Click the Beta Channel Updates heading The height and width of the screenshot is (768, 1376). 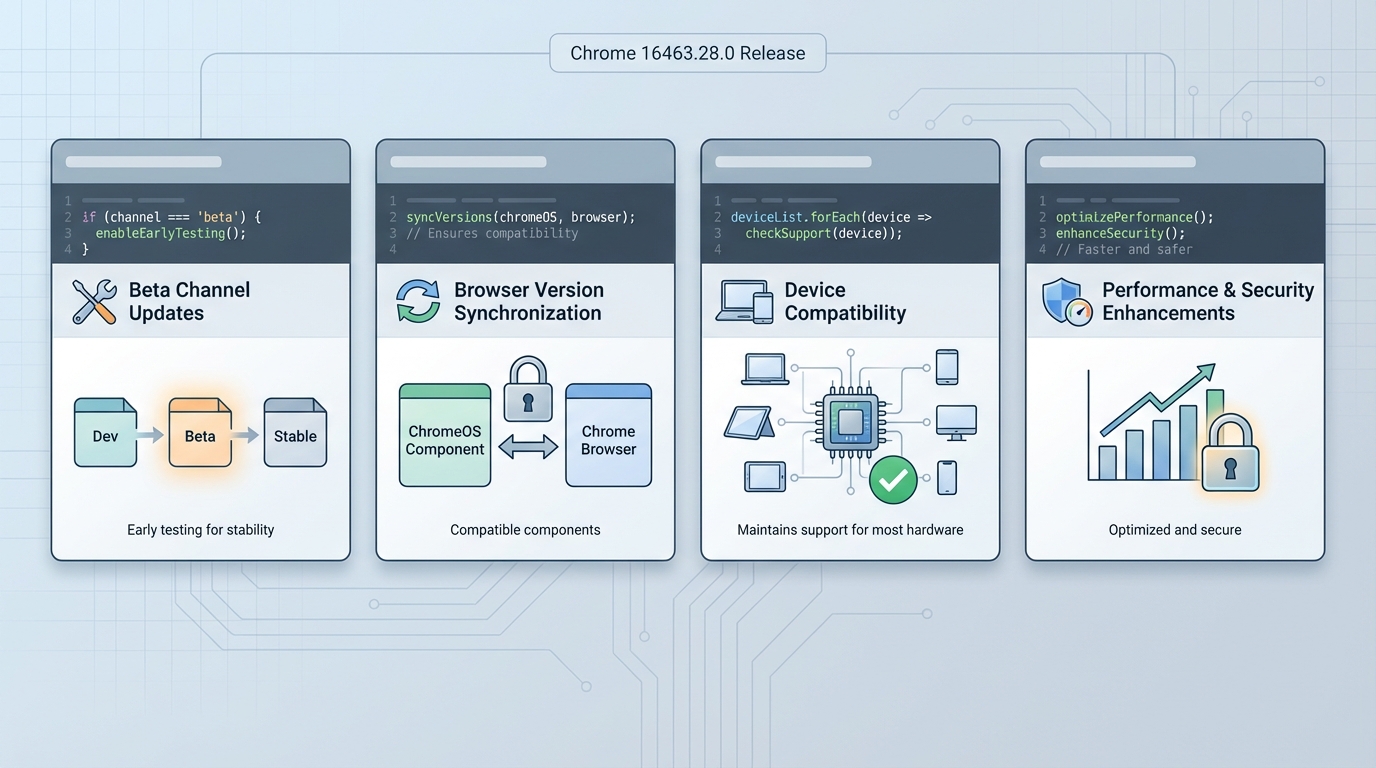pos(189,301)
